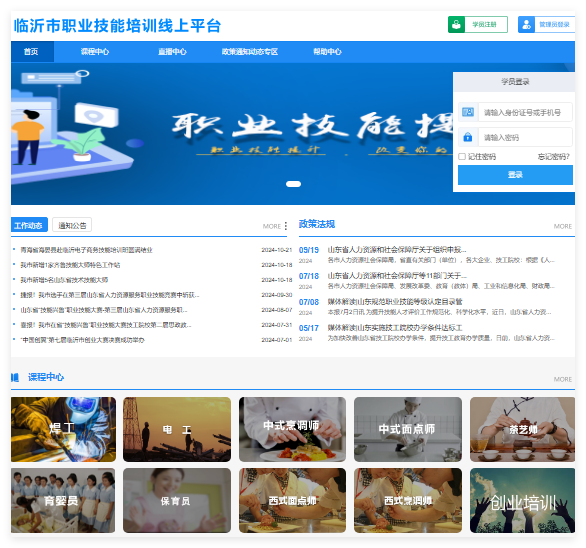586x548 pixels.
Task: Click the 学员登录 panel header
Action: click(515, 82)
